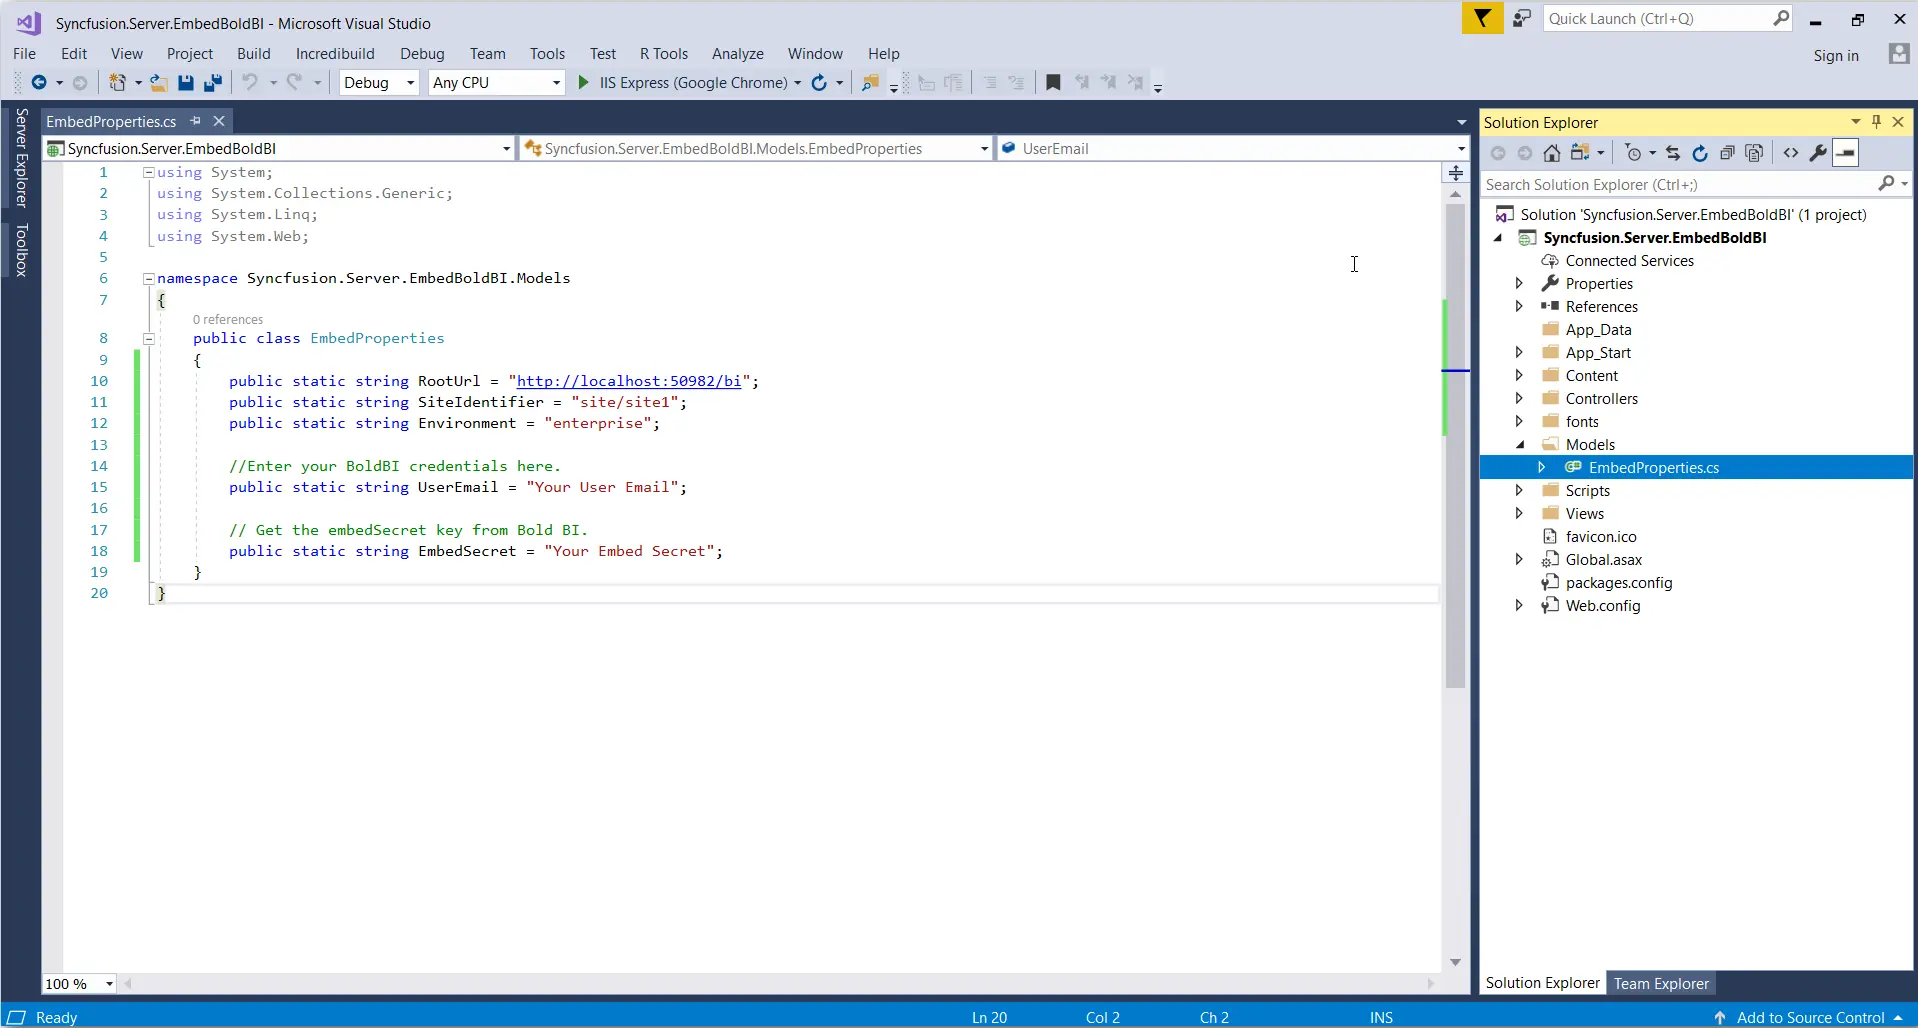The height and width of the screenshot is (1028, 1918).
Task: Click the View Code angle-brackets icon
Action: pos(1790,153)
